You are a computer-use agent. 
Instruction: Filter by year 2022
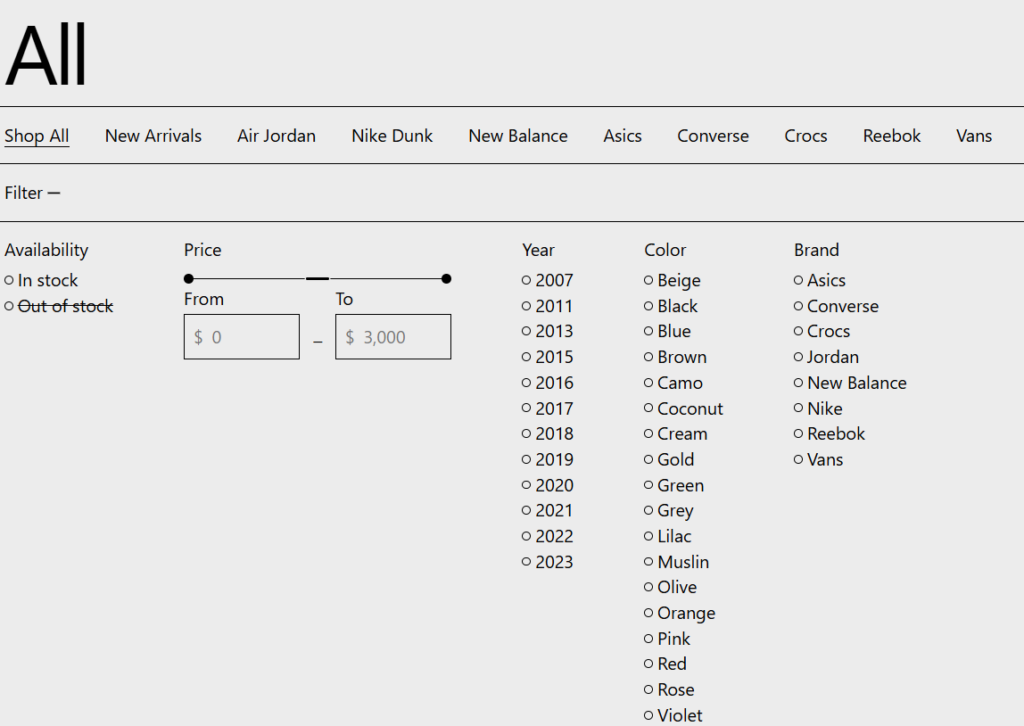tap(547, 536)
